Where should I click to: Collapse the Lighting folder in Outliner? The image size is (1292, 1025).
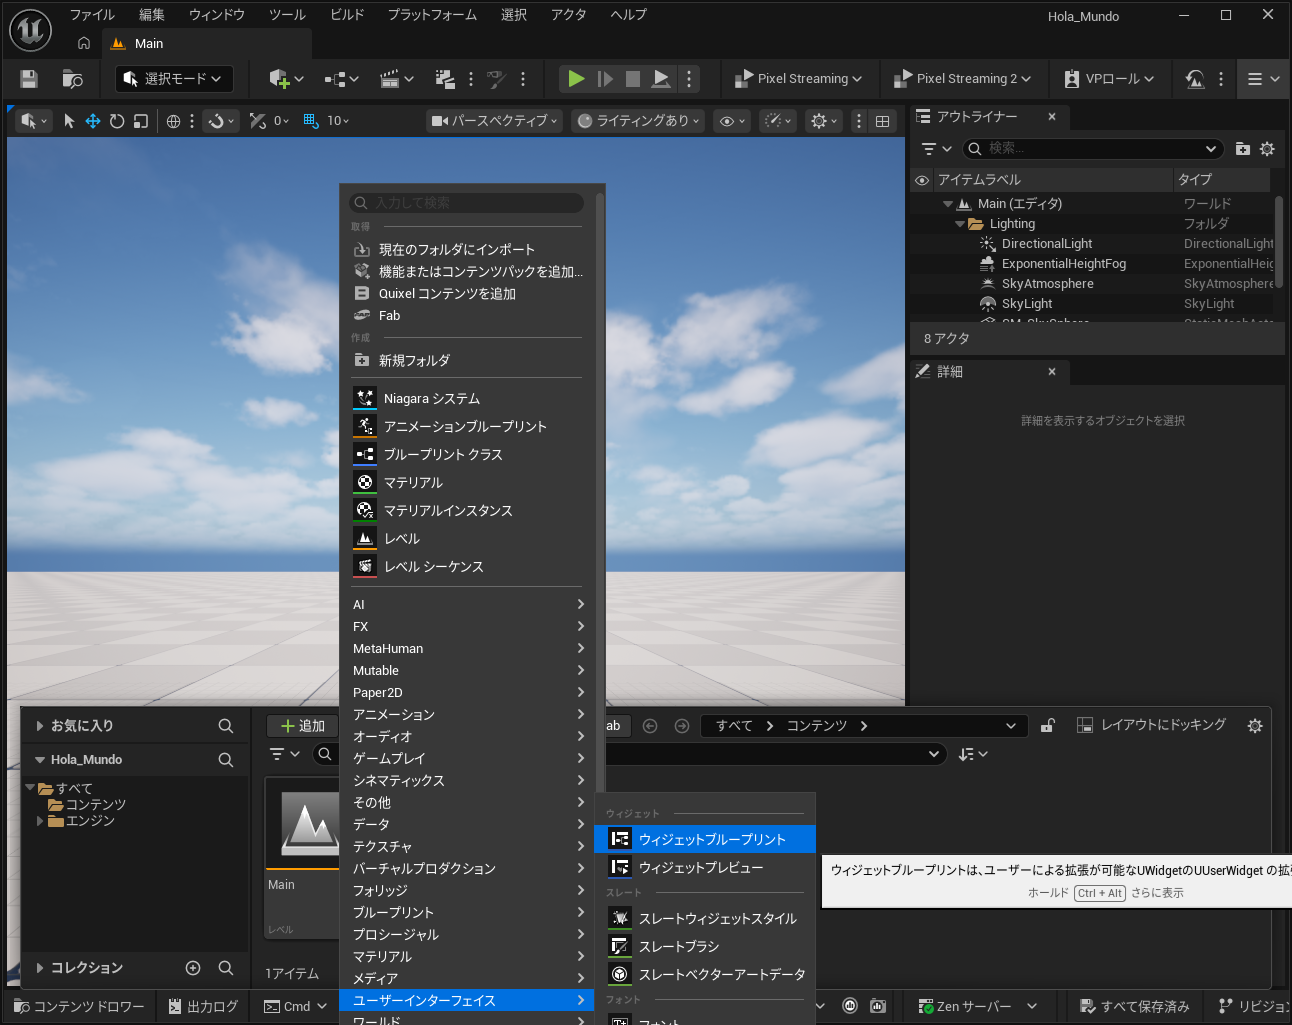[960, 224]
